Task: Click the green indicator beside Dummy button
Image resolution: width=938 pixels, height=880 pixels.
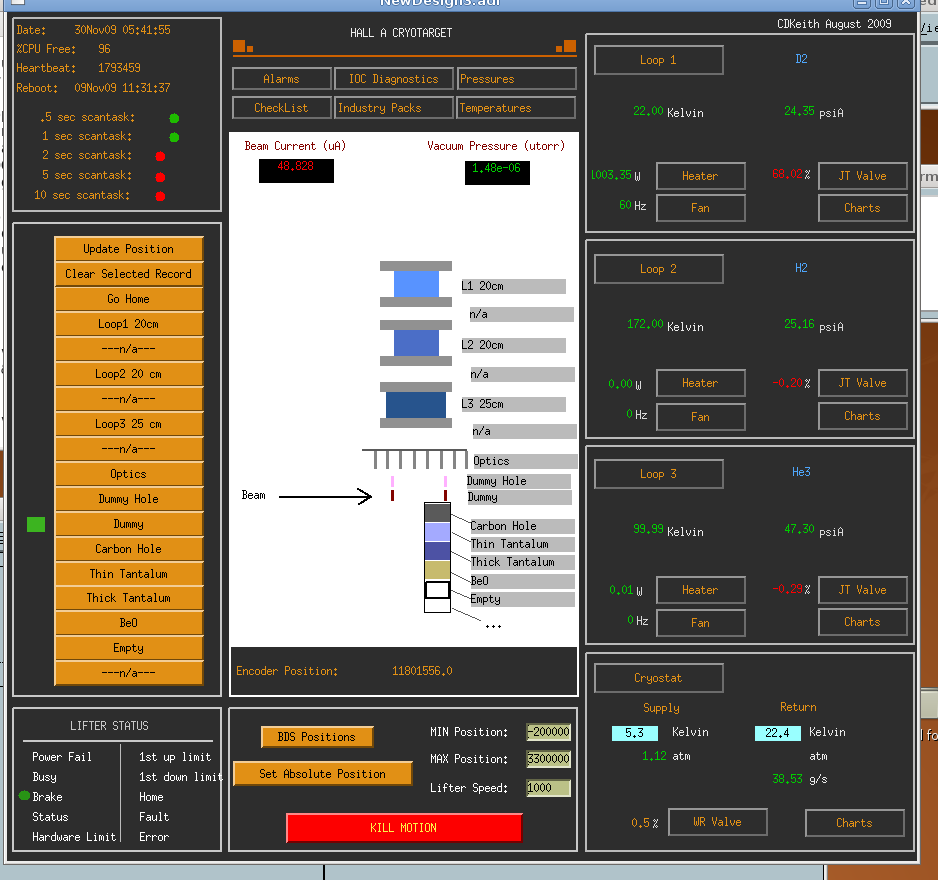Action: pos(36,525)
